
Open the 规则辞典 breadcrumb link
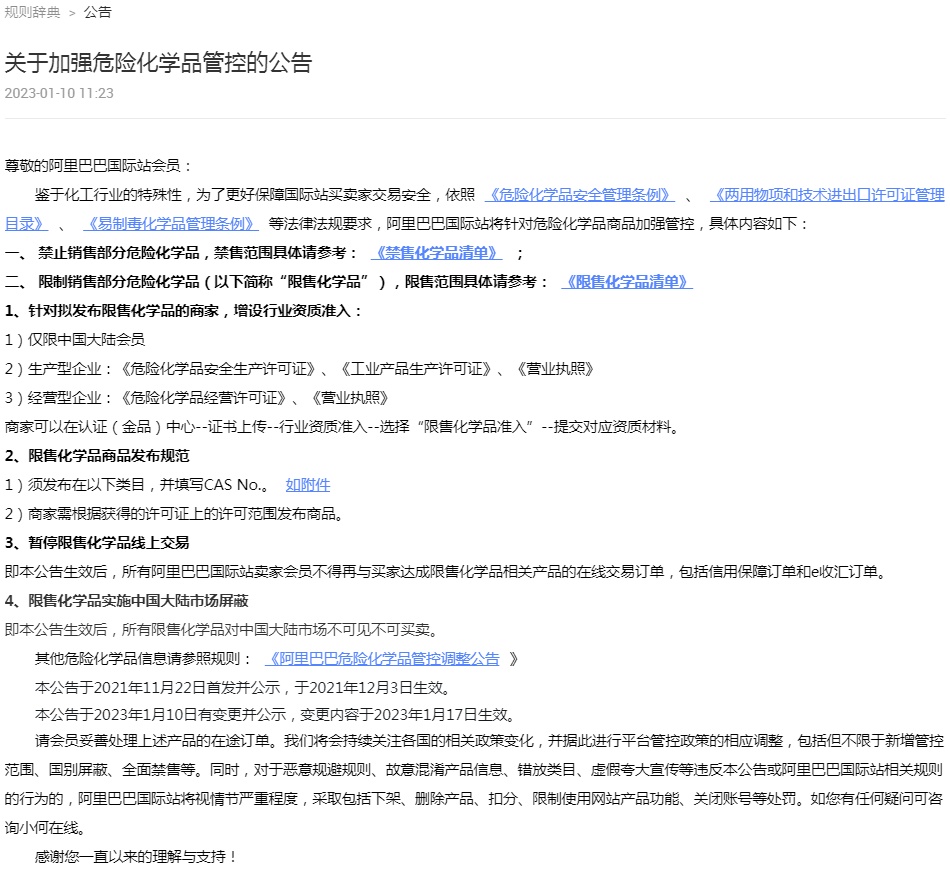[33, 12]
